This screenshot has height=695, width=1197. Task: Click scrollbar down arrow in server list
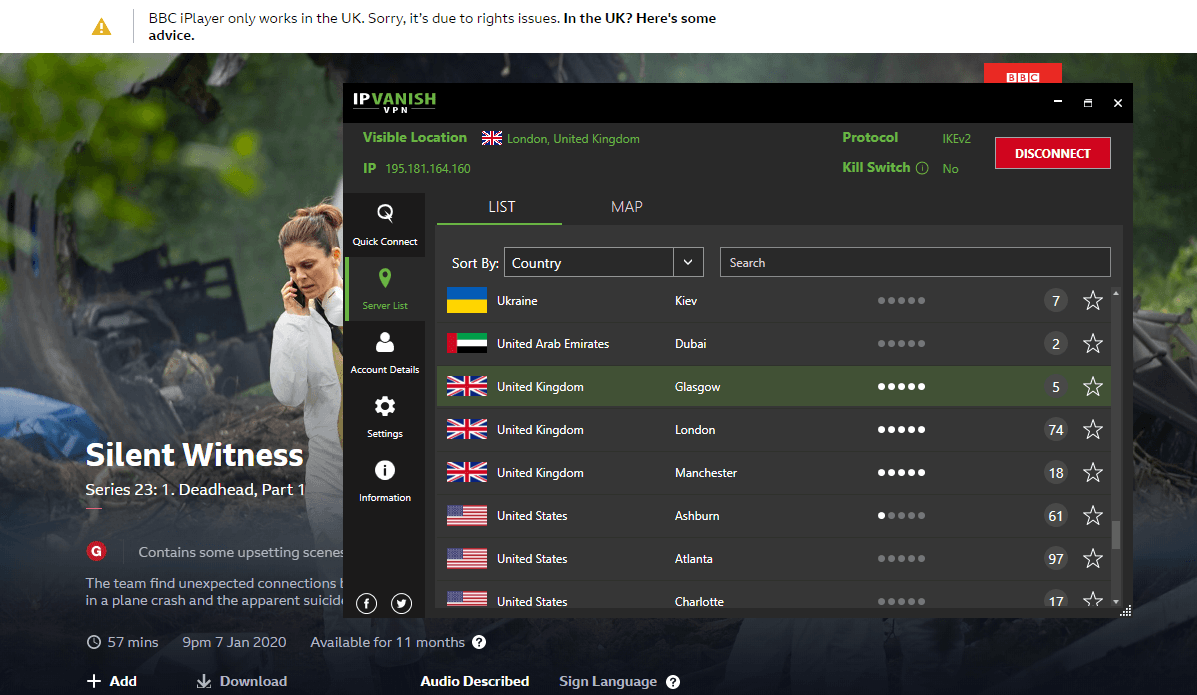pyautogui.click(x=1116, y=602)
